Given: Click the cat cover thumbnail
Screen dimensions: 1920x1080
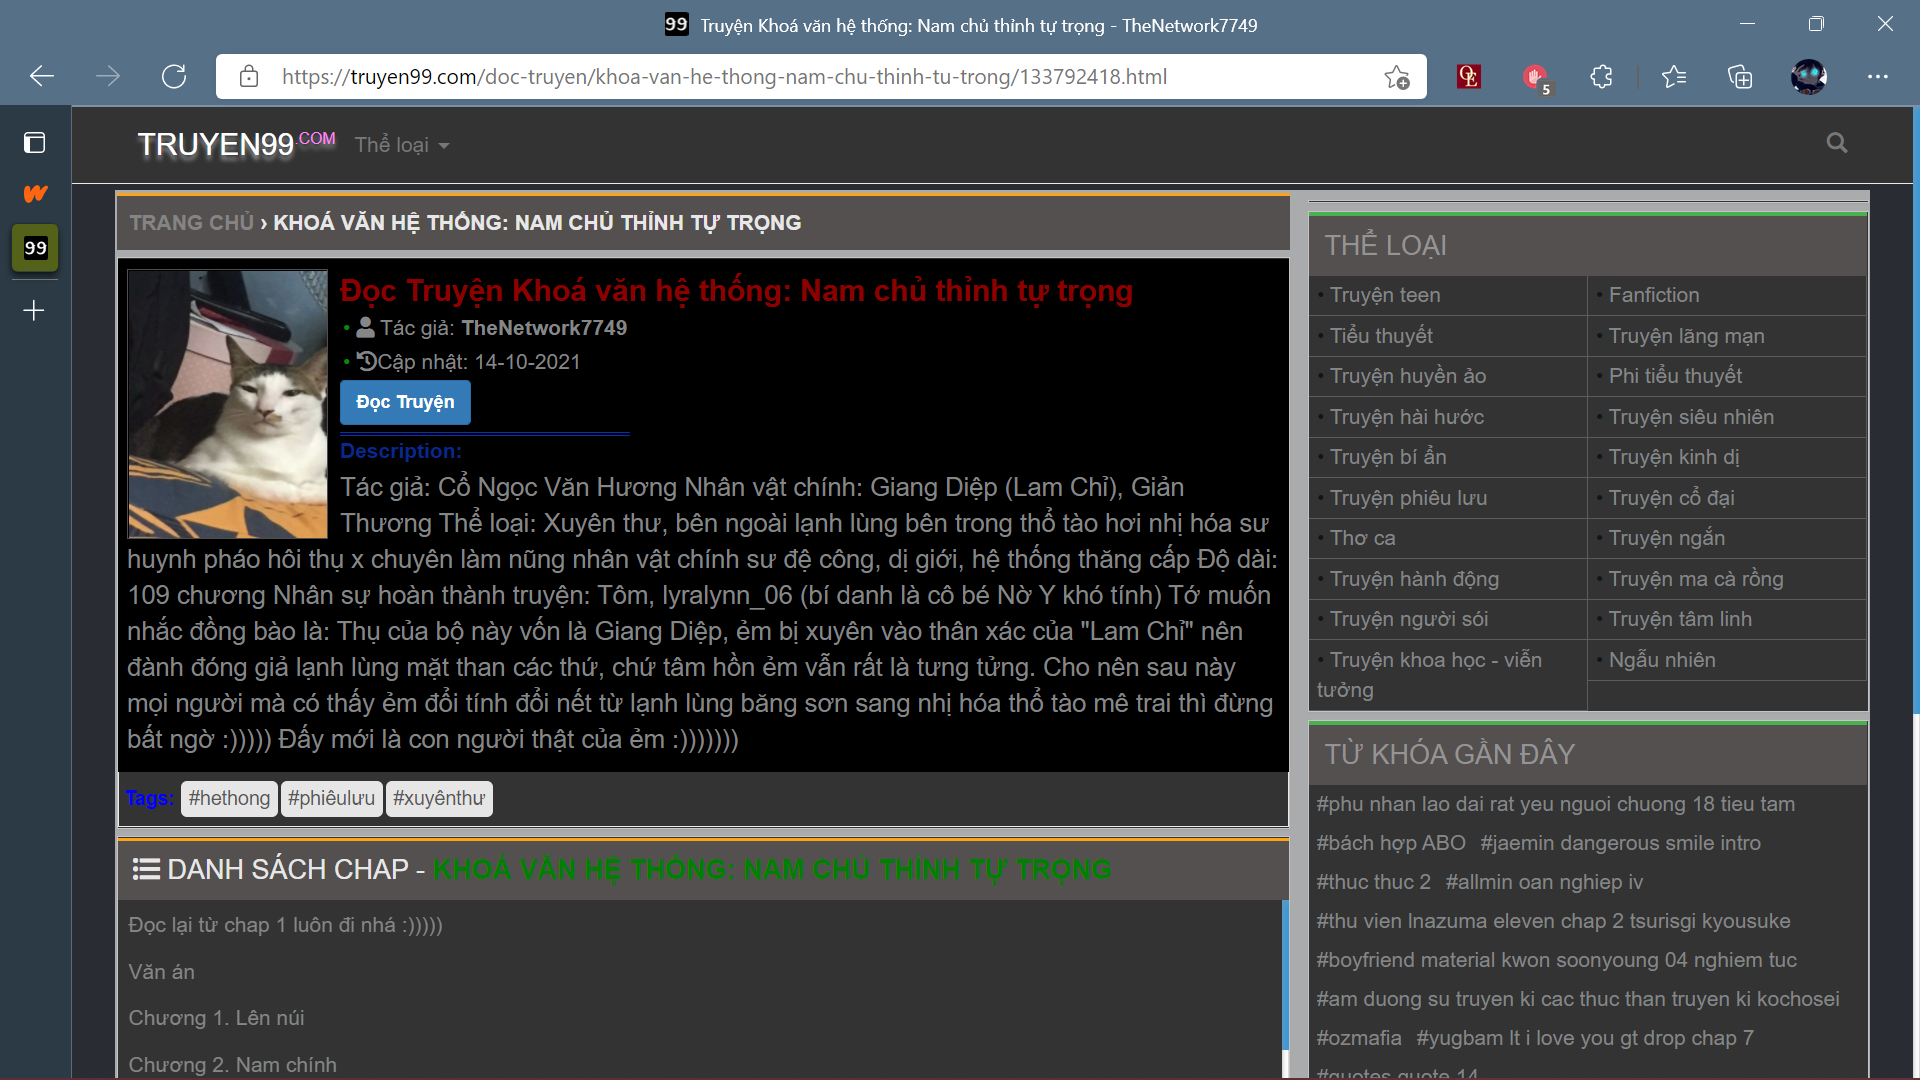Looking at the screenshot, I should pos(228,404).
